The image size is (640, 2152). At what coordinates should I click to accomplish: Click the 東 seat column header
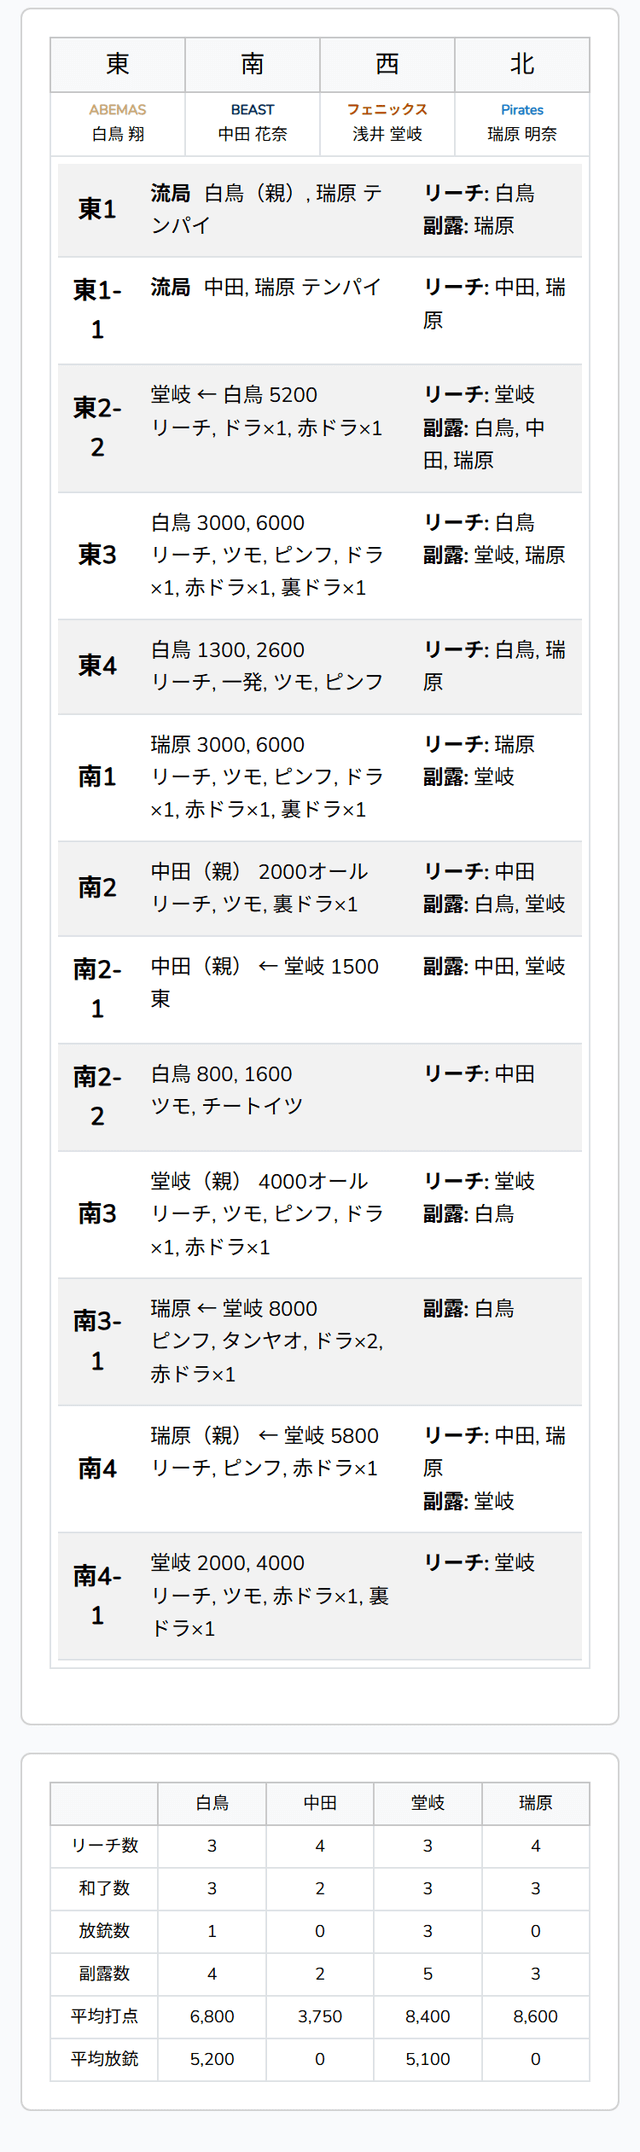click(x=118, y=65)
